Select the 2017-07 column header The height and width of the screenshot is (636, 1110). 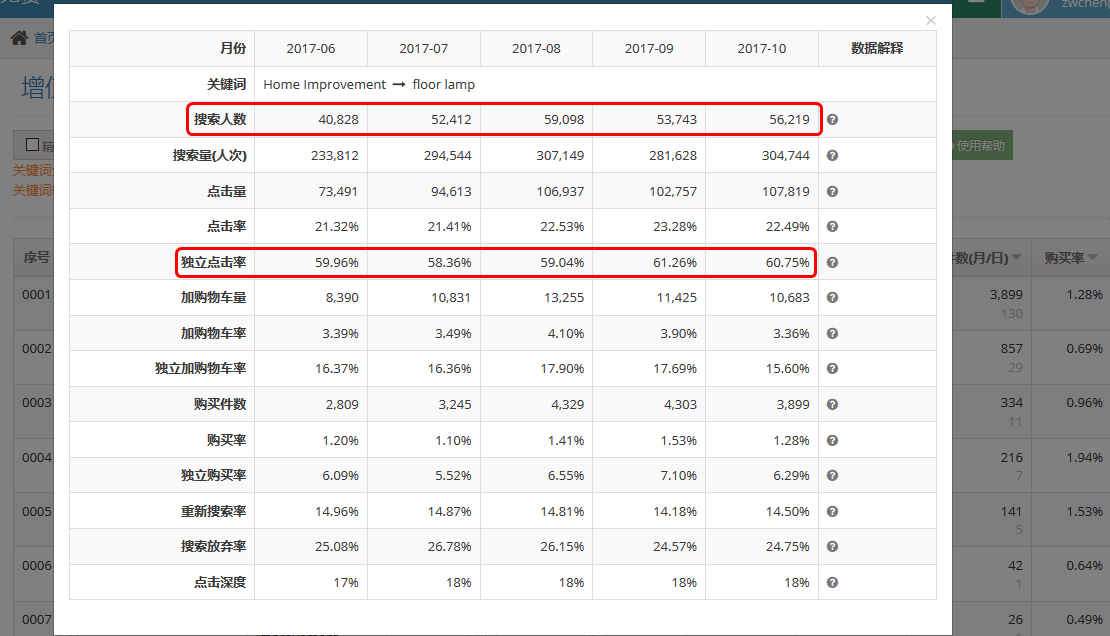pos(423,49)
